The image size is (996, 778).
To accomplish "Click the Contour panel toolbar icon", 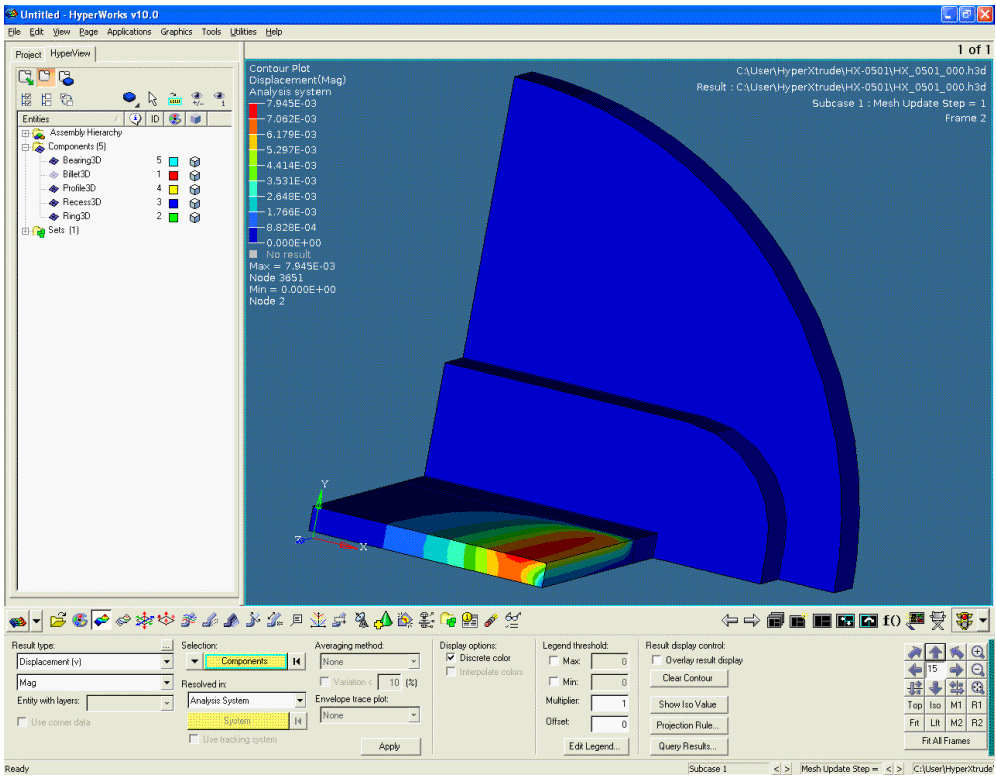I will point(102,621).
